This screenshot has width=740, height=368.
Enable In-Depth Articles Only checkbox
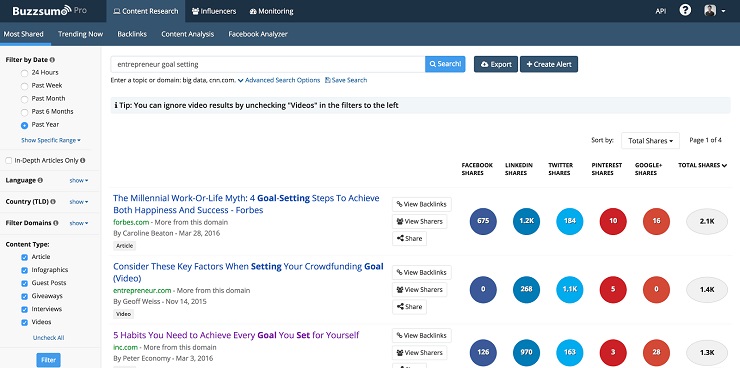[8, 161]
